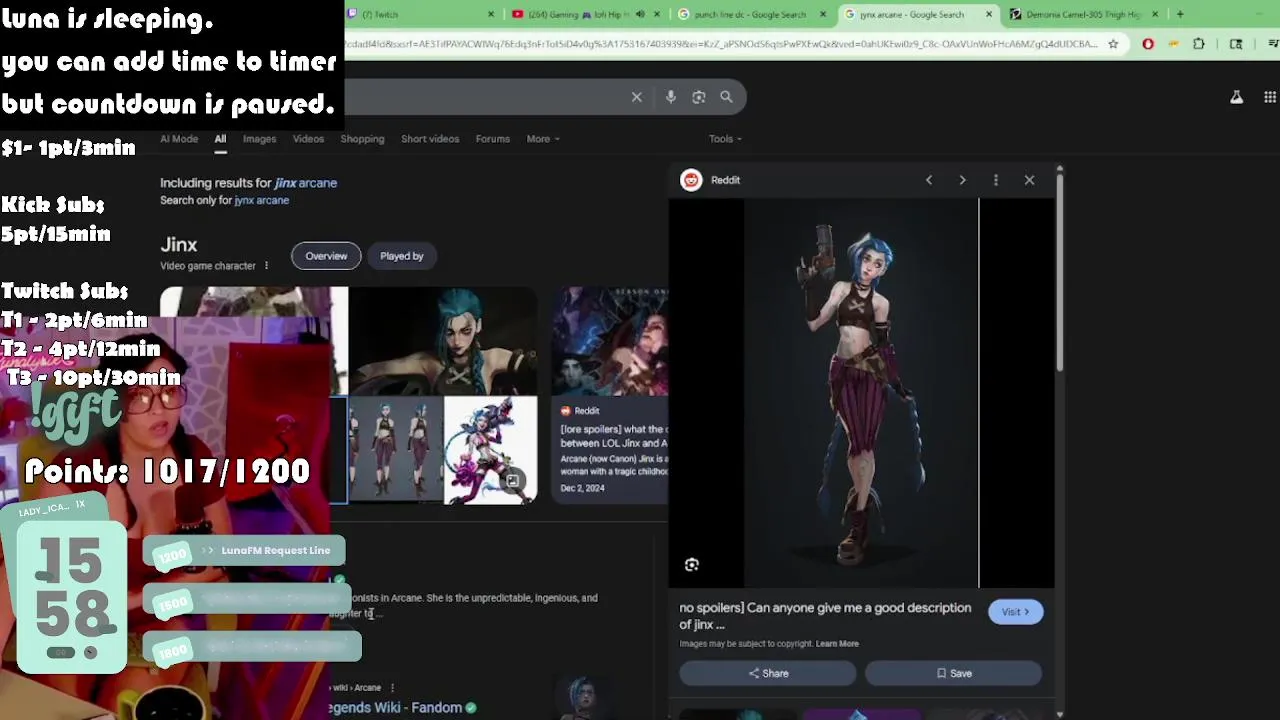Screen dimensions: 1280x720
Task: Show previous image in the preview panel
Action: point(928,180)
